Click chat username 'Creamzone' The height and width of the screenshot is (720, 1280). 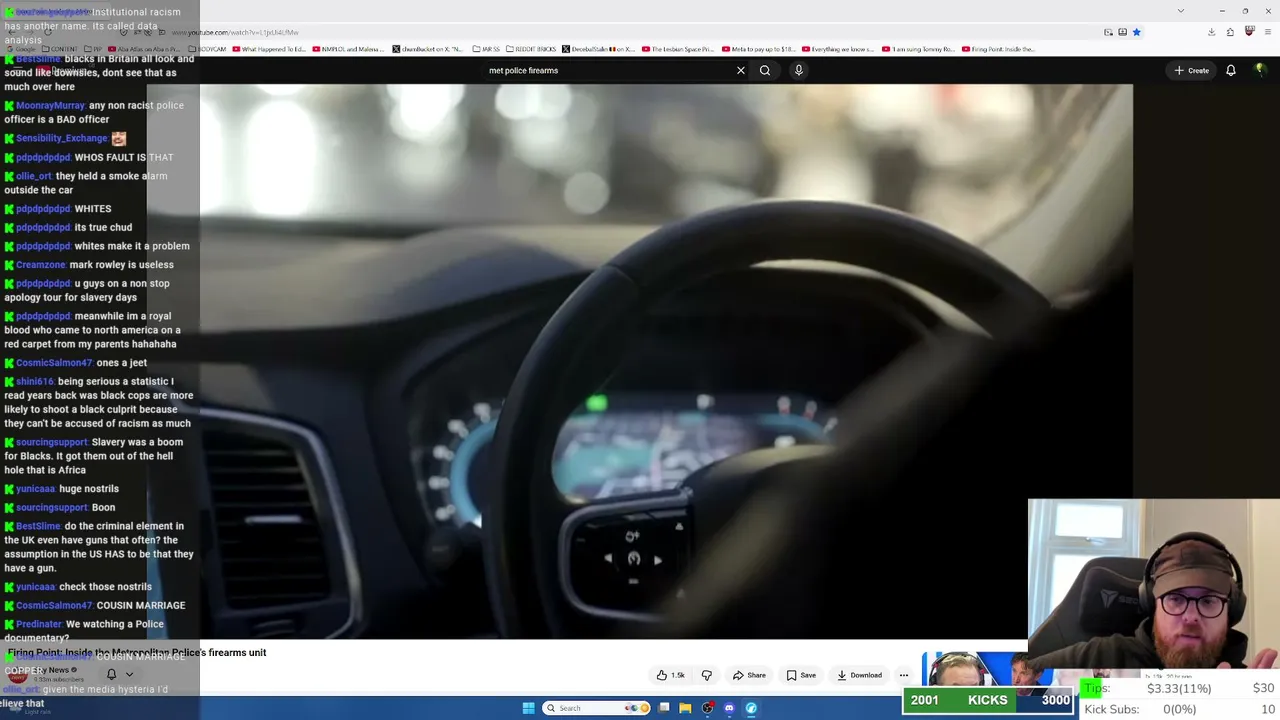[x=41, y=265]
